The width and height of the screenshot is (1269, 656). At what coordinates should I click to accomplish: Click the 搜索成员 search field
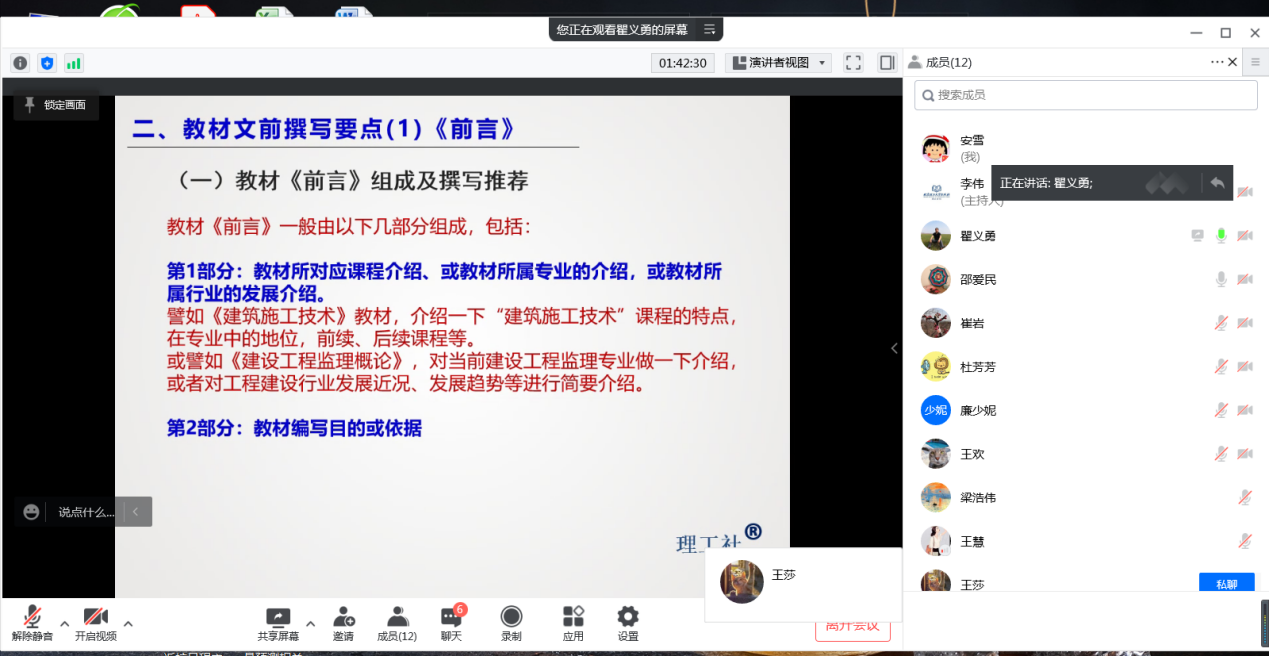pos(1085,95)
